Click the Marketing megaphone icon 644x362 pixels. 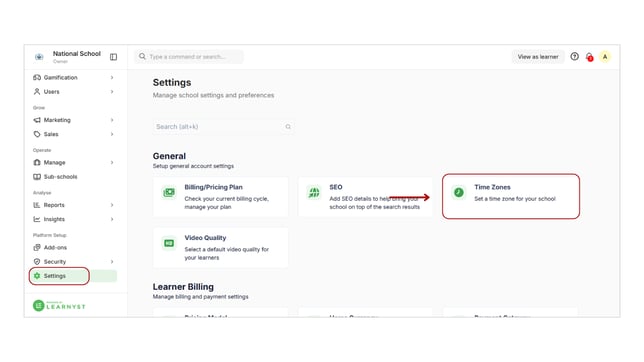click(37, 120)
